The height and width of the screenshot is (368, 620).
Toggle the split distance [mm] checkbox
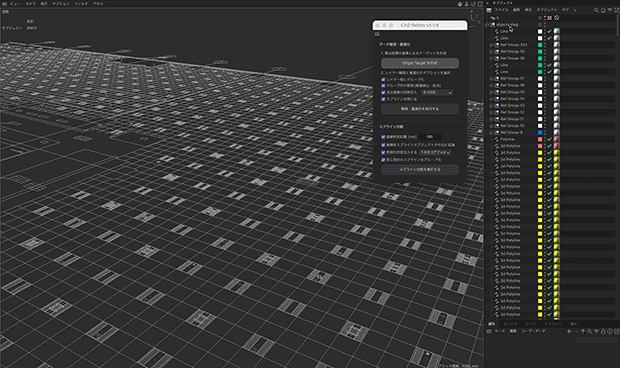(x=383, y=137)
